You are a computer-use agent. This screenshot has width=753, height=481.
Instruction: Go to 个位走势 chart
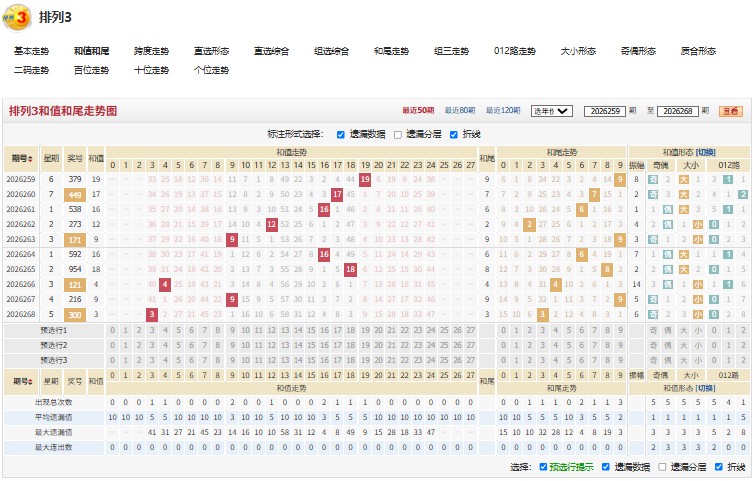pyautogui.click(x=211, y=70)
